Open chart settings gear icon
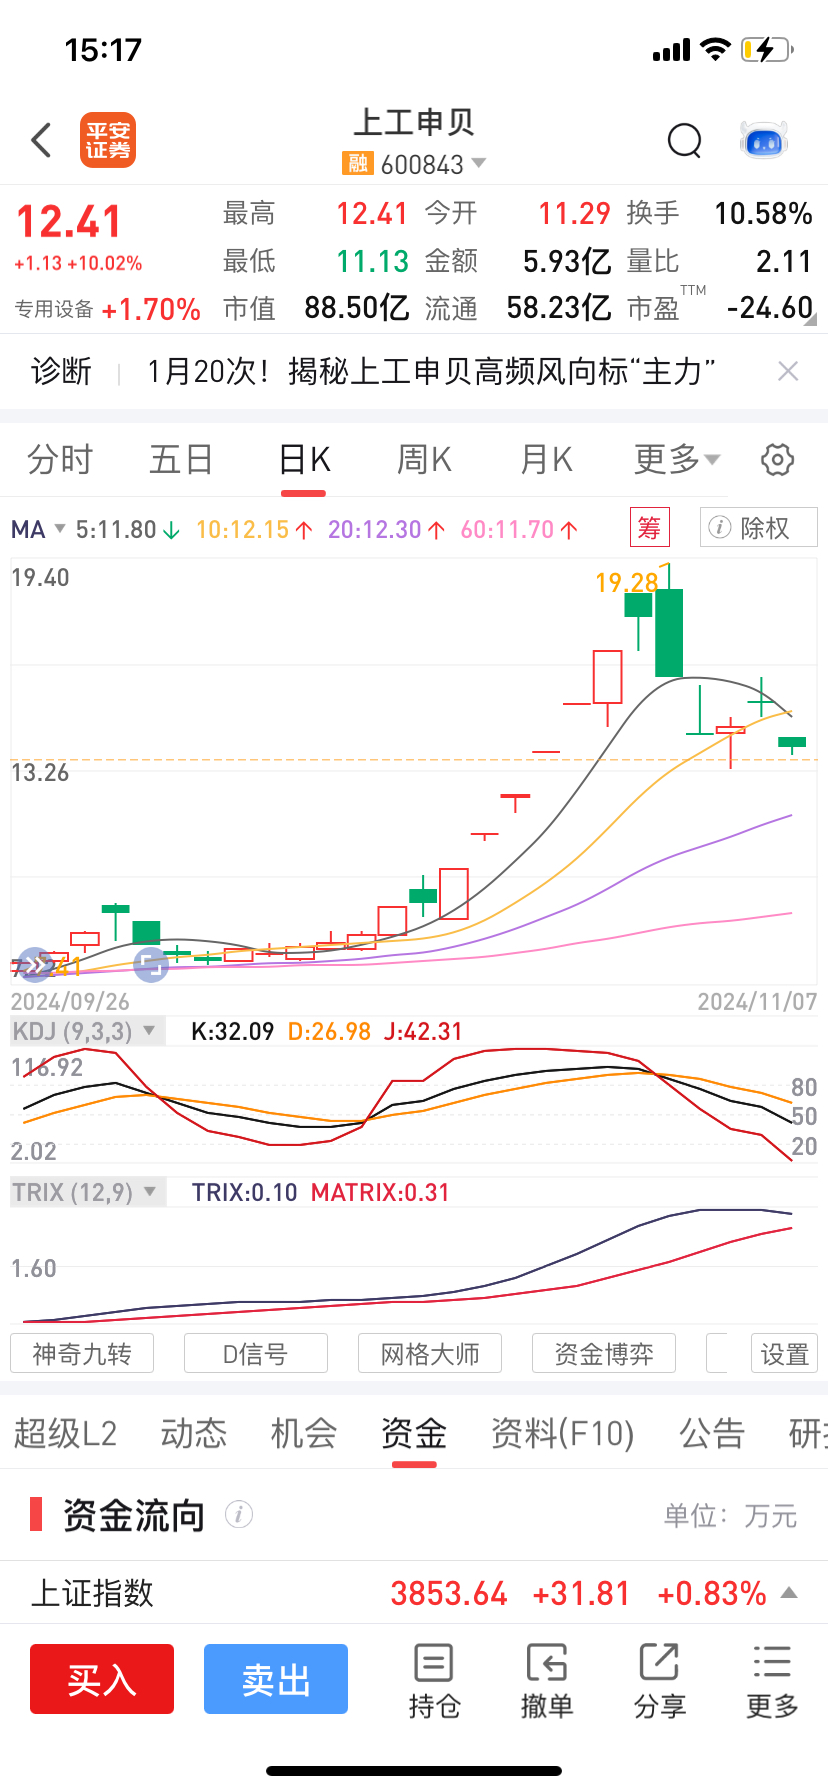Screen dimensions: 828x1792 [778, 460]
